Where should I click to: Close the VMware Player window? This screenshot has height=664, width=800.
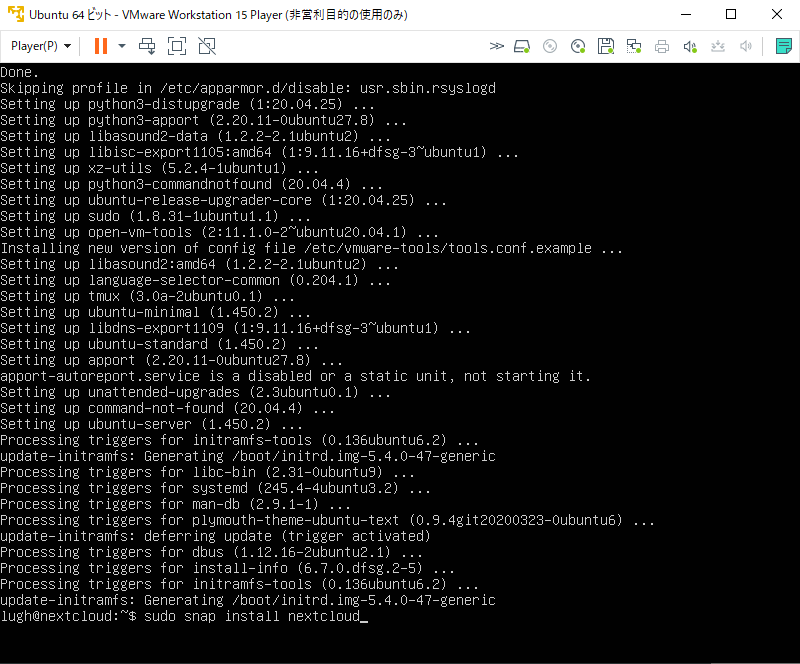[777, 14]
